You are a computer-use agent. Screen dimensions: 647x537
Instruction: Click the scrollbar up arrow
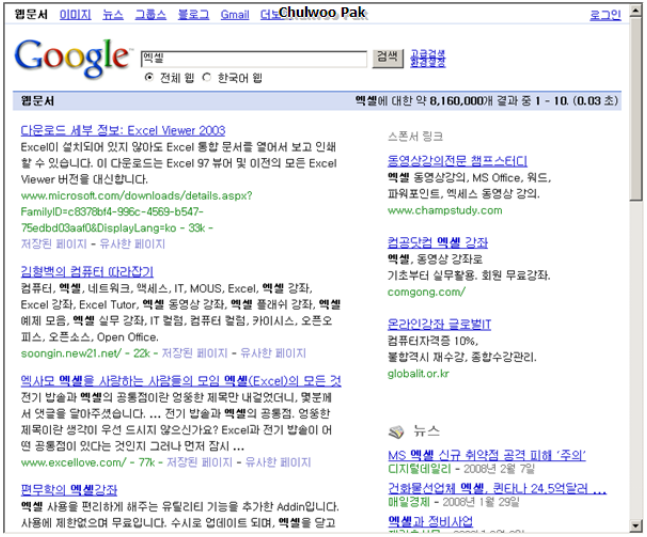636,11
